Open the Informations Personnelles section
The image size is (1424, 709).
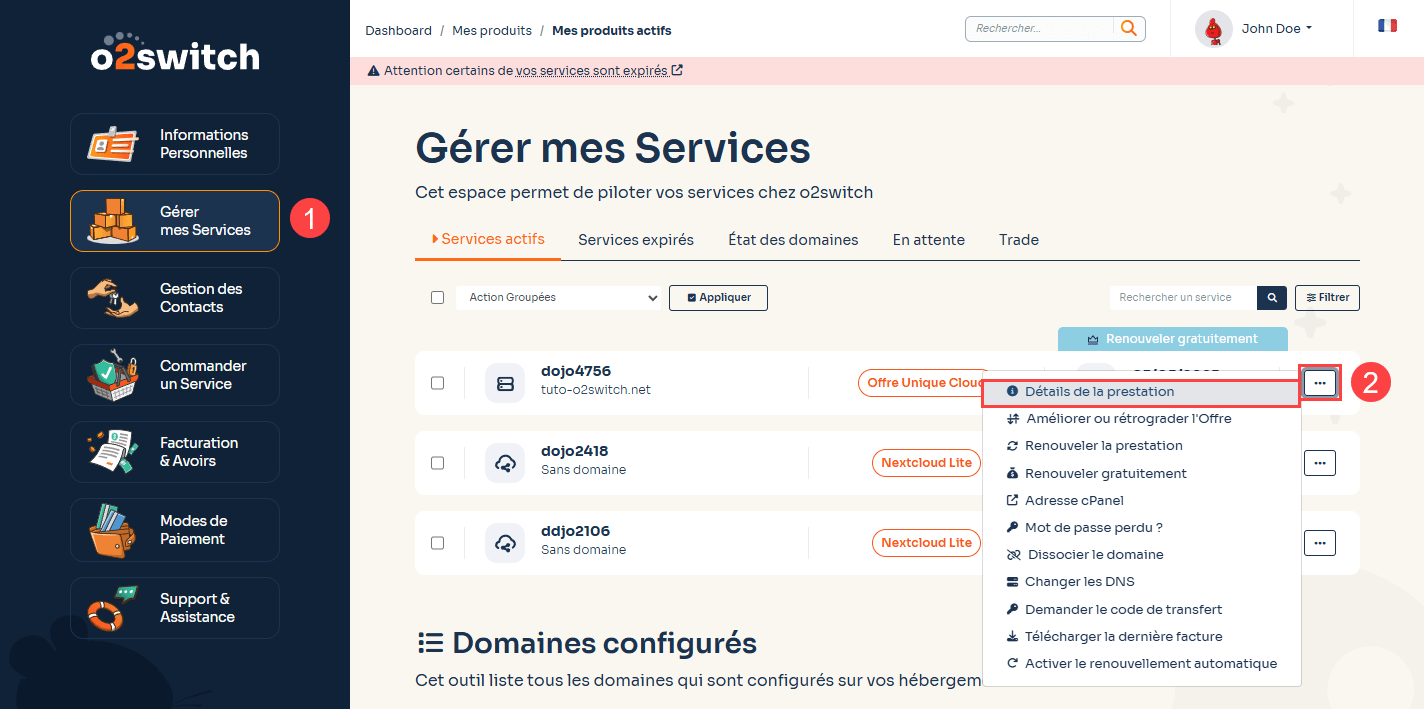174,144
